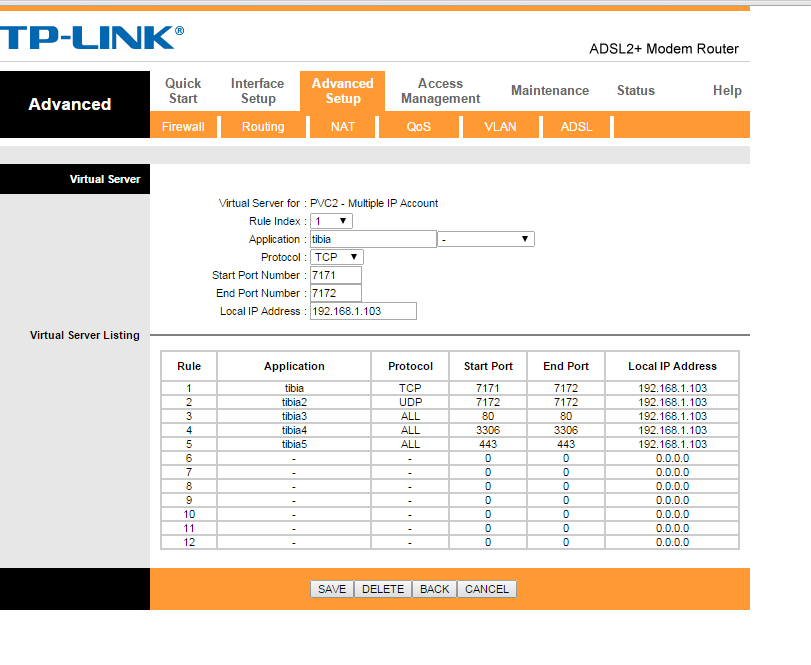811x665 pixels.
Task: Click the End Port Number field
Action: click(336, 293)
